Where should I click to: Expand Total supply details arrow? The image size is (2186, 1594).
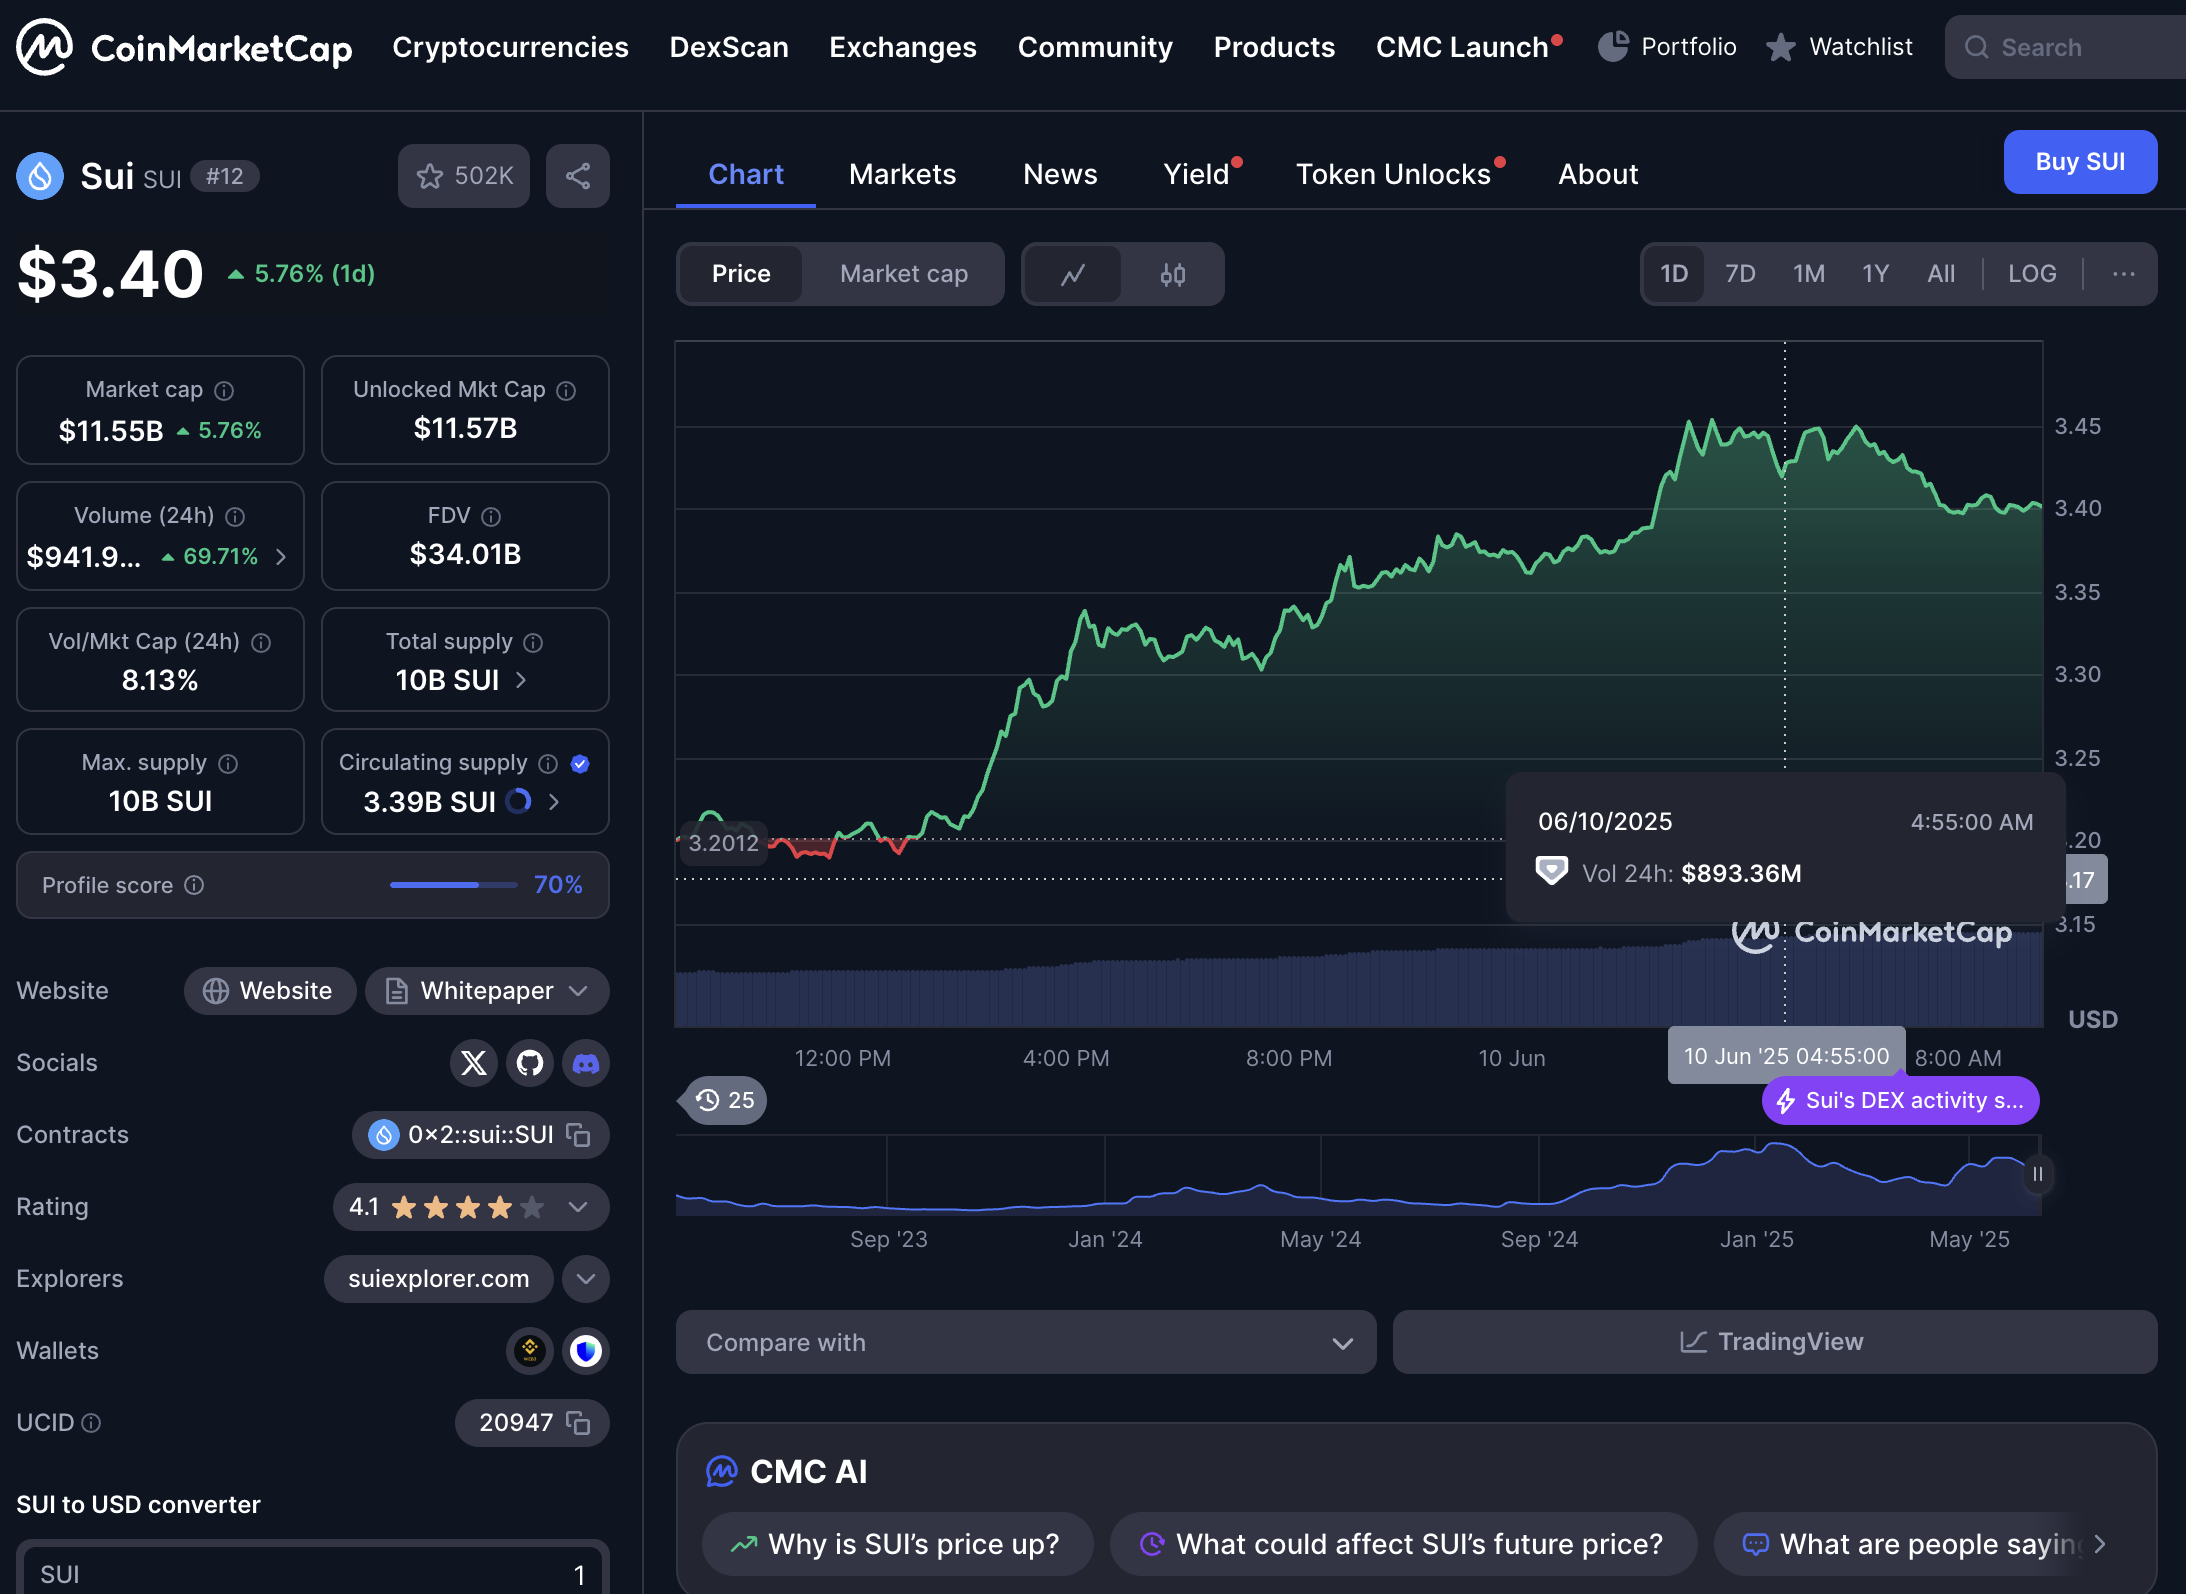click(x=521, y=680)
